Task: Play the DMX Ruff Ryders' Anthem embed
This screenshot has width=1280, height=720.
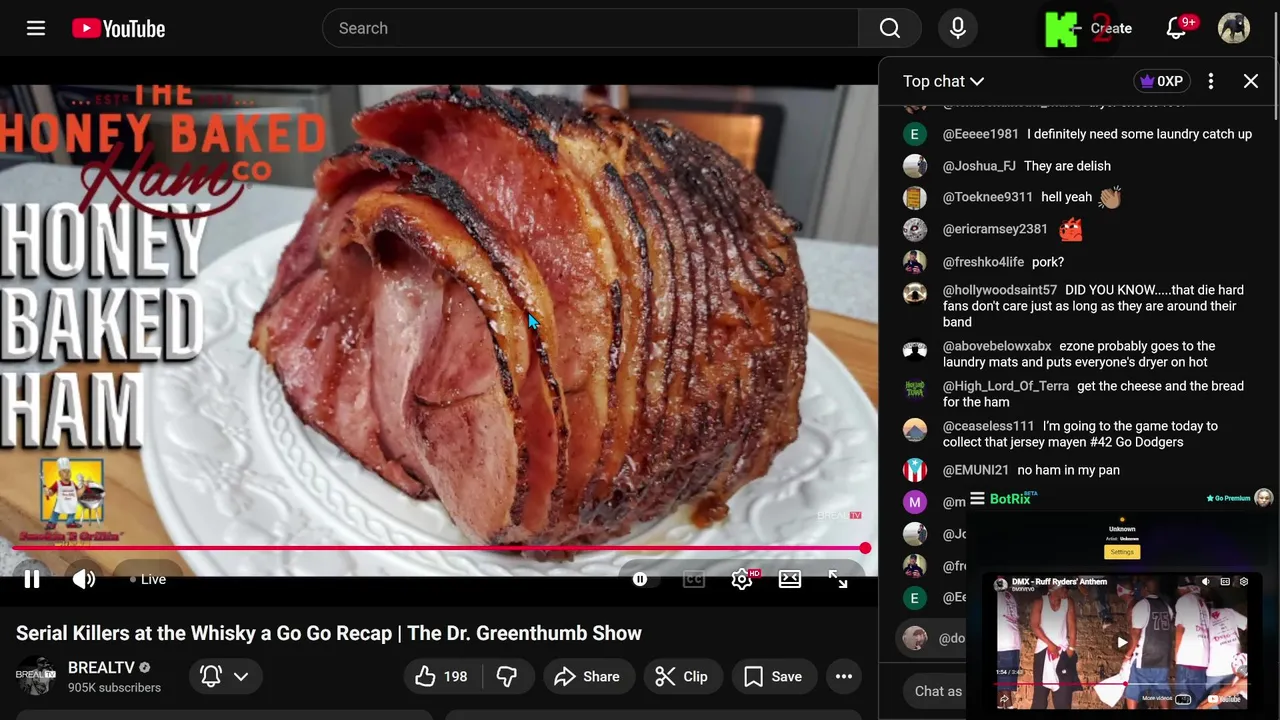Action: (x=1122, y=642)
